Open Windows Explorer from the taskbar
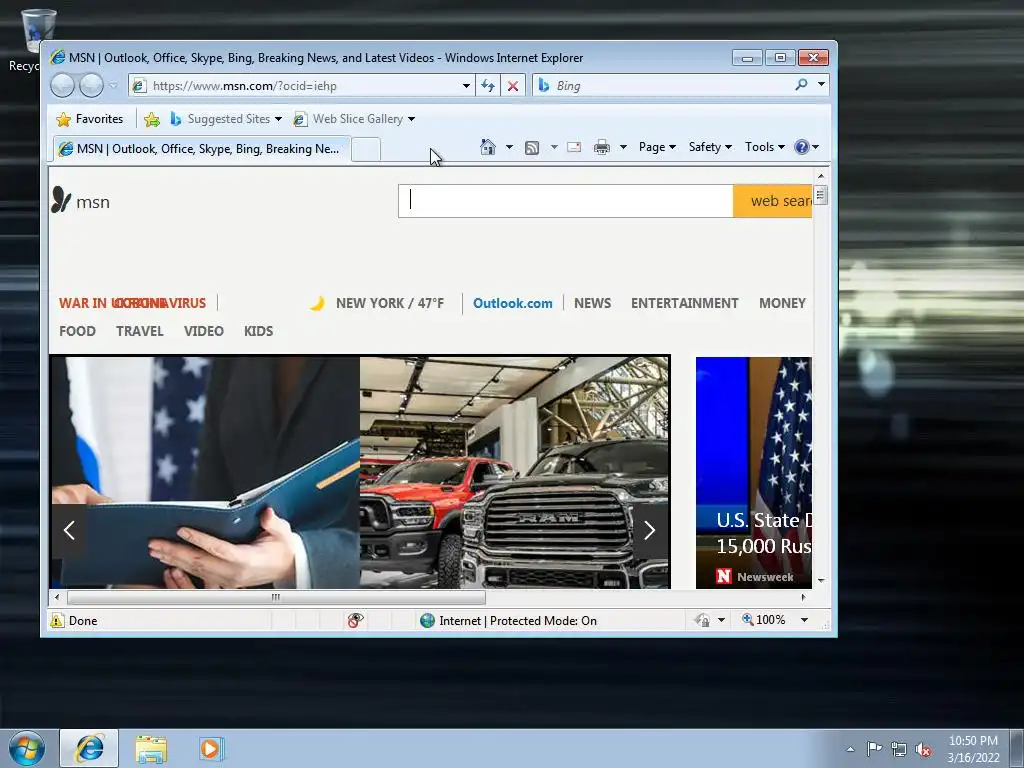The width and height of the screenshot is (1024, 768). click(x=151, y=748)
